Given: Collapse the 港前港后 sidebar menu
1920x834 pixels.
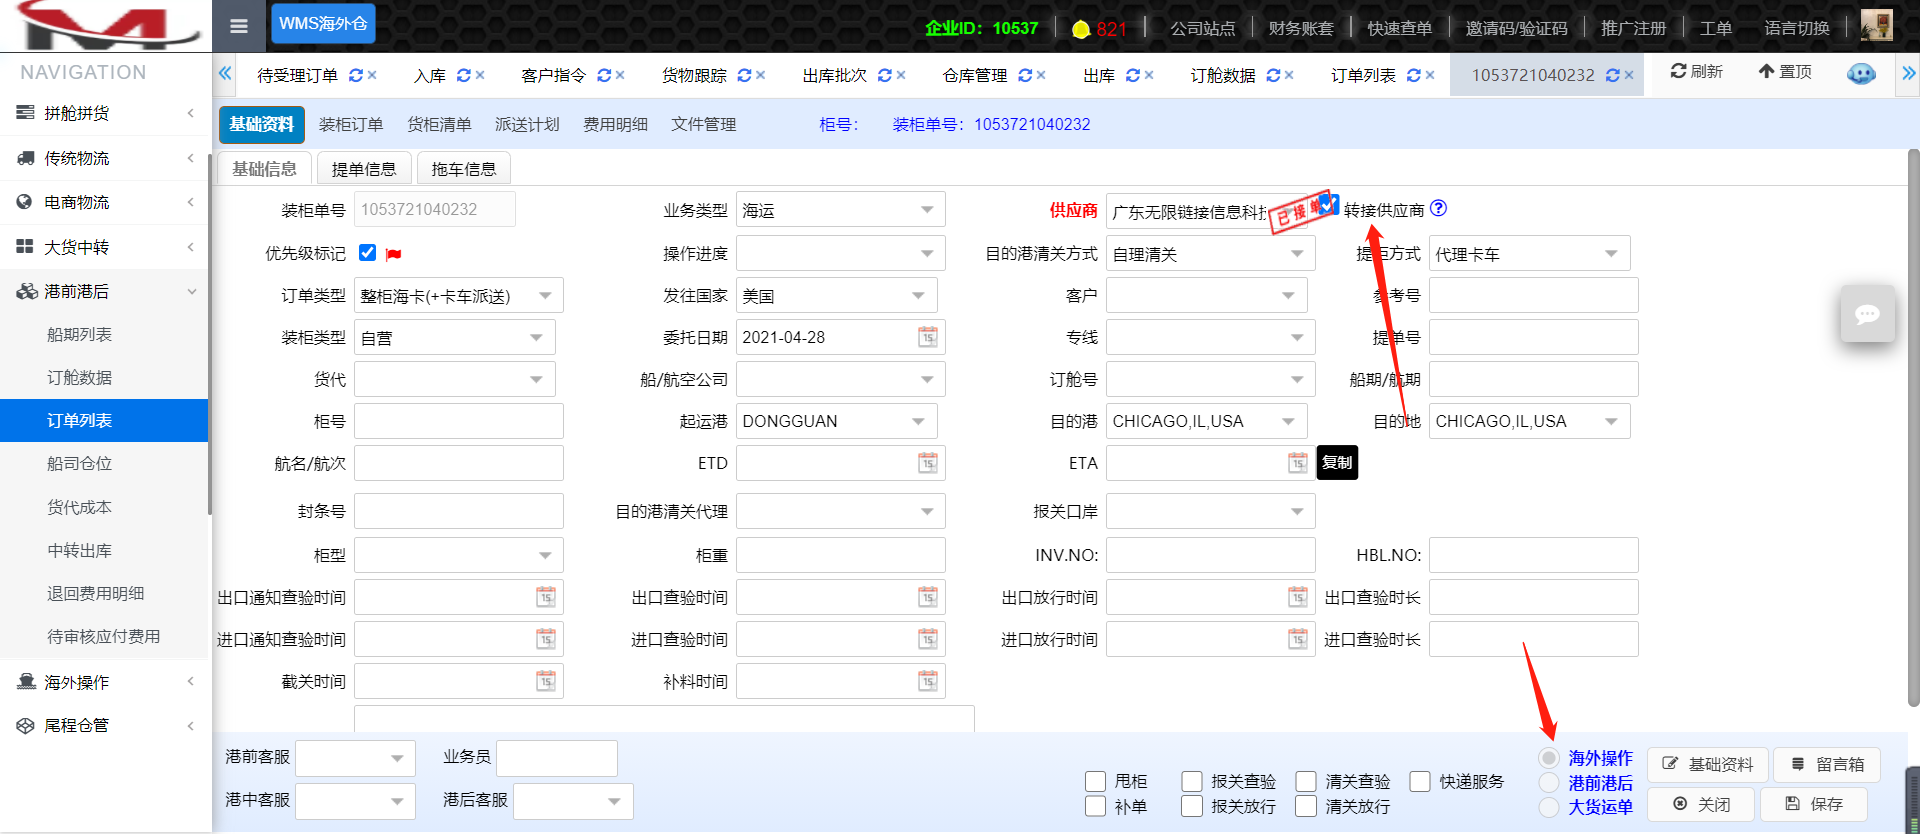Looking at the screenshot, I should point(104,291).
